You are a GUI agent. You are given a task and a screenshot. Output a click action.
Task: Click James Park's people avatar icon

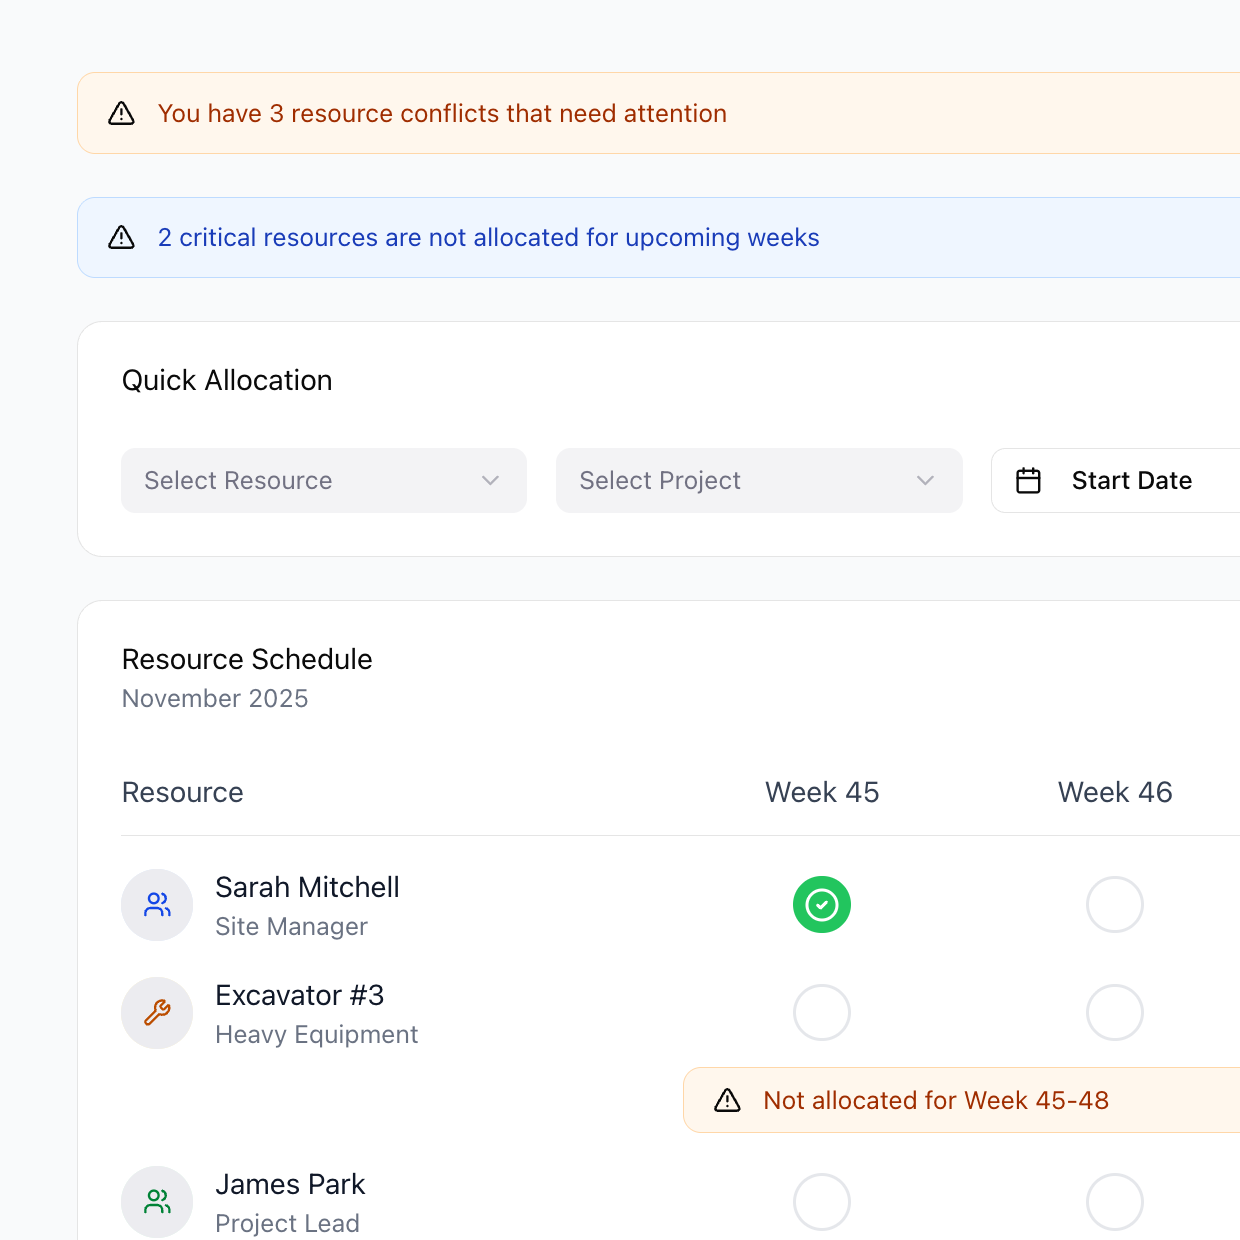coord(157,1202)
